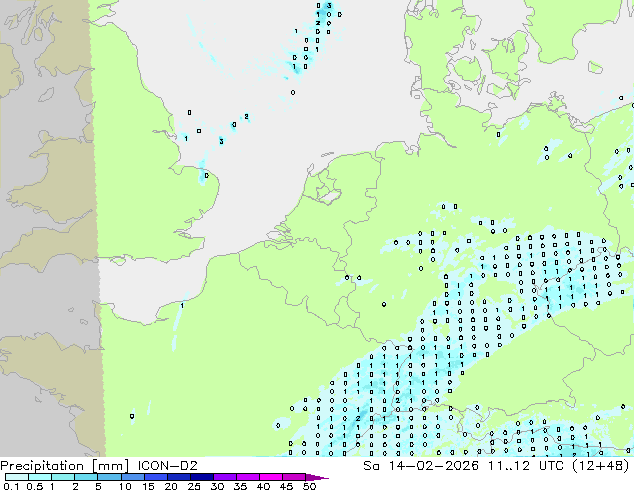Click the '0.1' legend scale value
Screen dimensions: 634x490
[11, 486]
